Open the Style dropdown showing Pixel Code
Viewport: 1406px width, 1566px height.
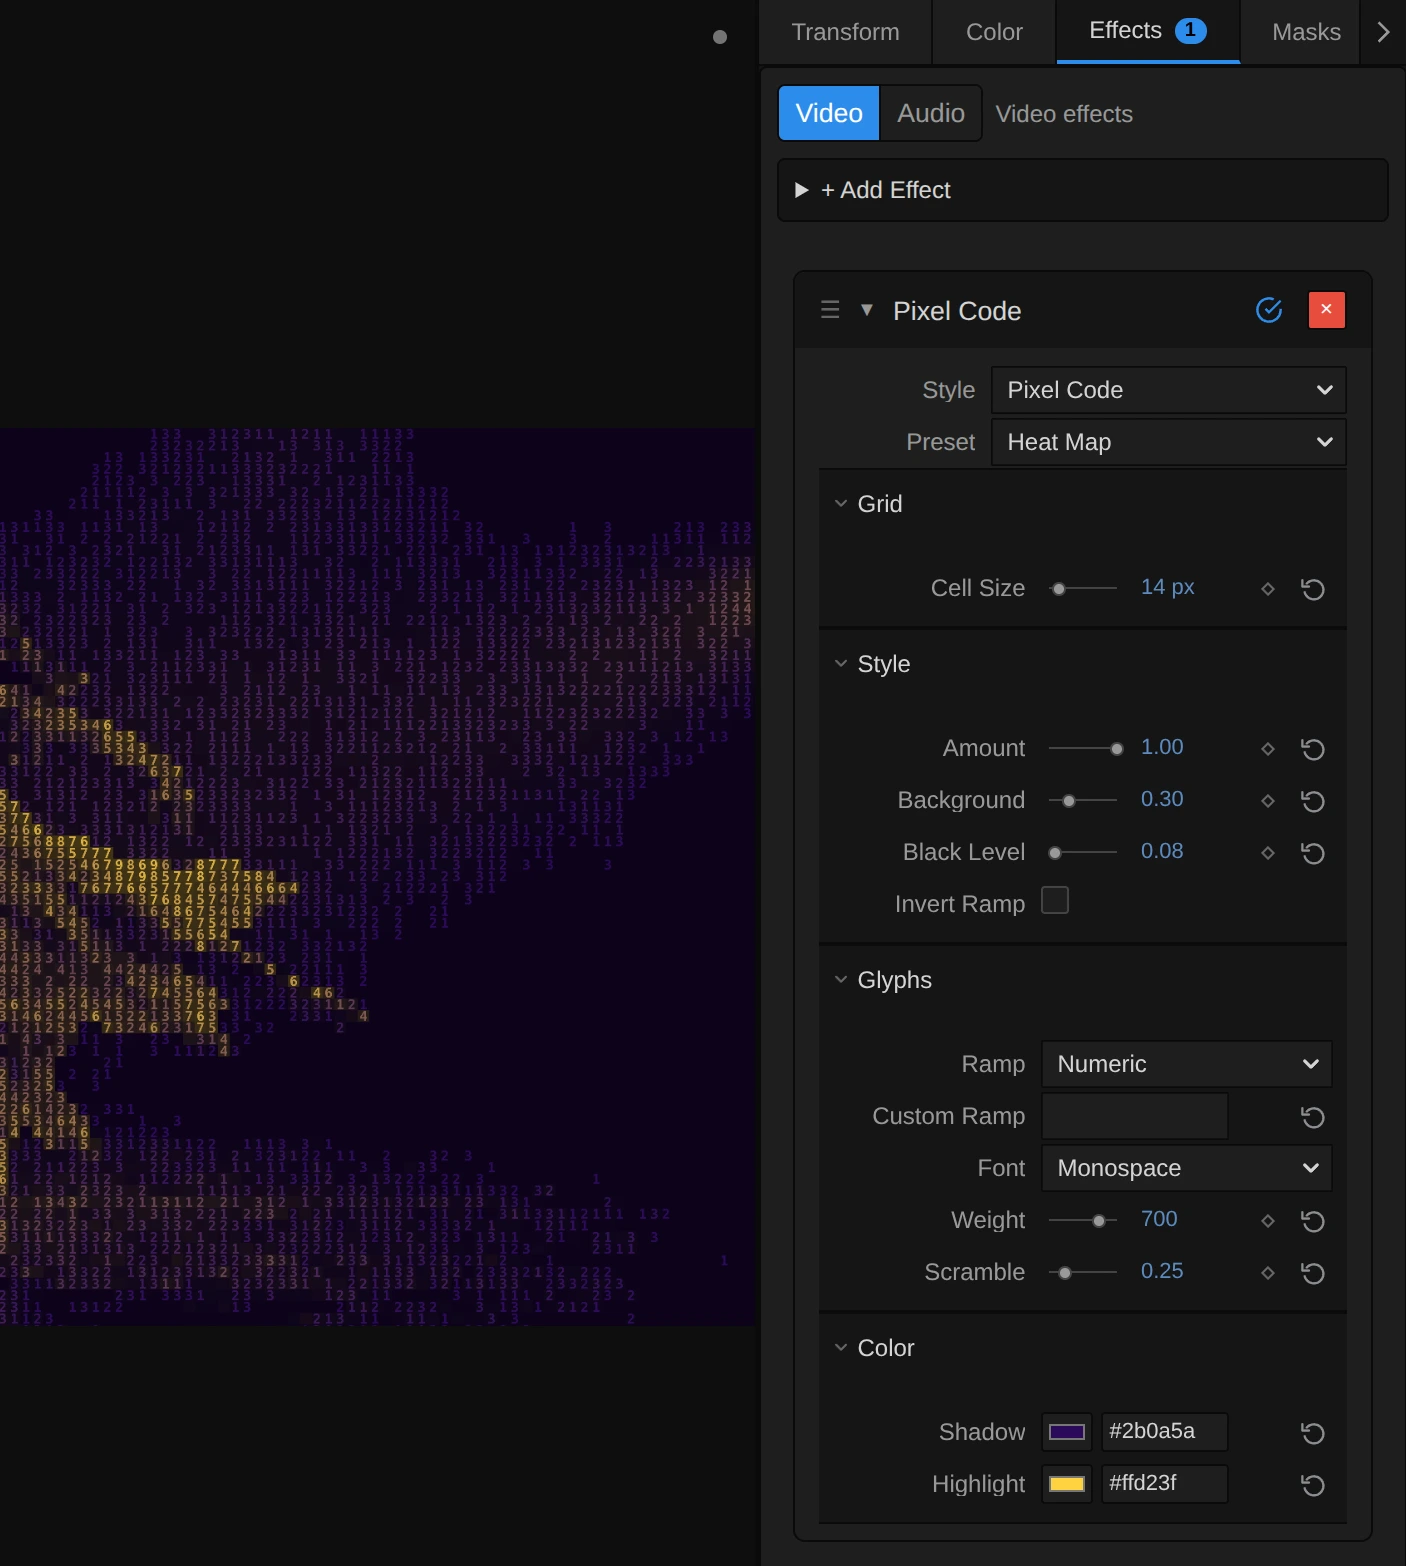(1168, 390)
